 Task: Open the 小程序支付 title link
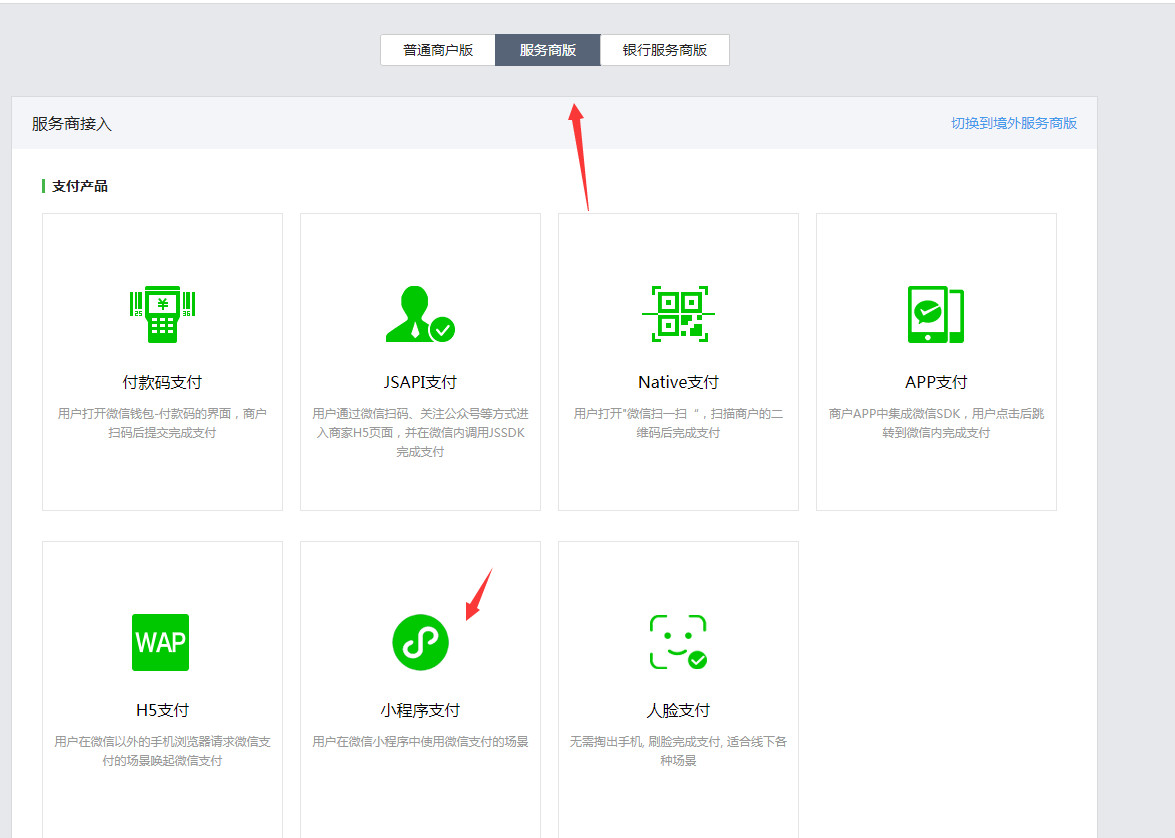click(420, 711)
